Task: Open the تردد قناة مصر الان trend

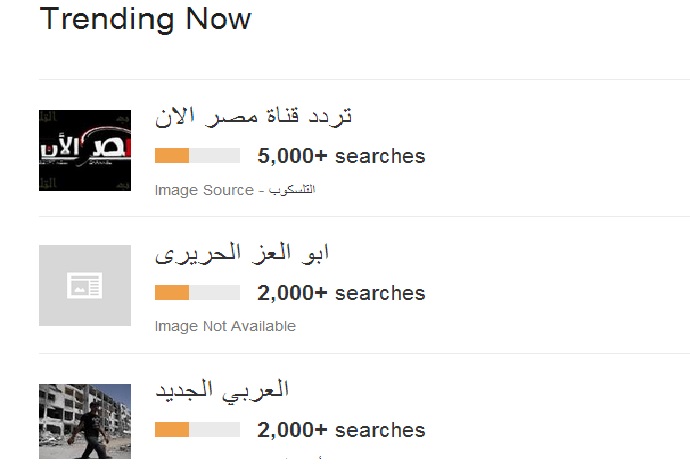Action: [254, 116]
